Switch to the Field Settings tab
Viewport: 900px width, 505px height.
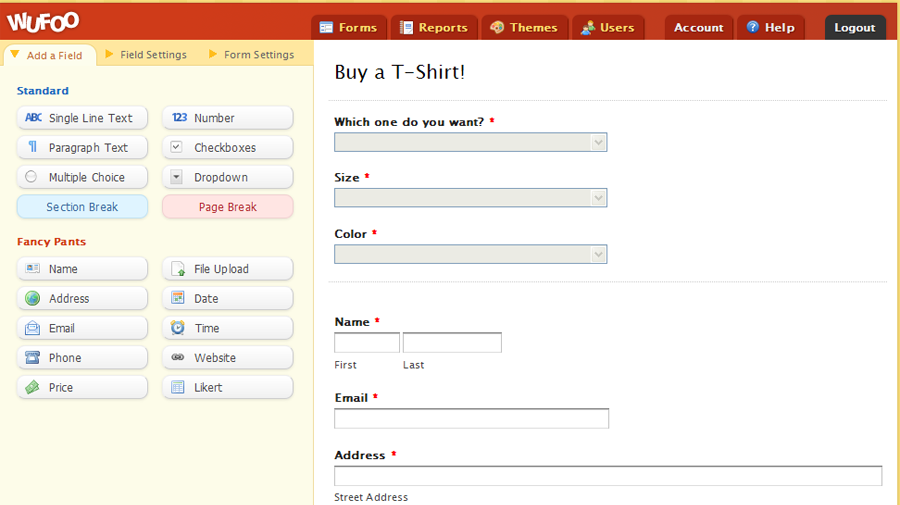[x=146, y=55]
